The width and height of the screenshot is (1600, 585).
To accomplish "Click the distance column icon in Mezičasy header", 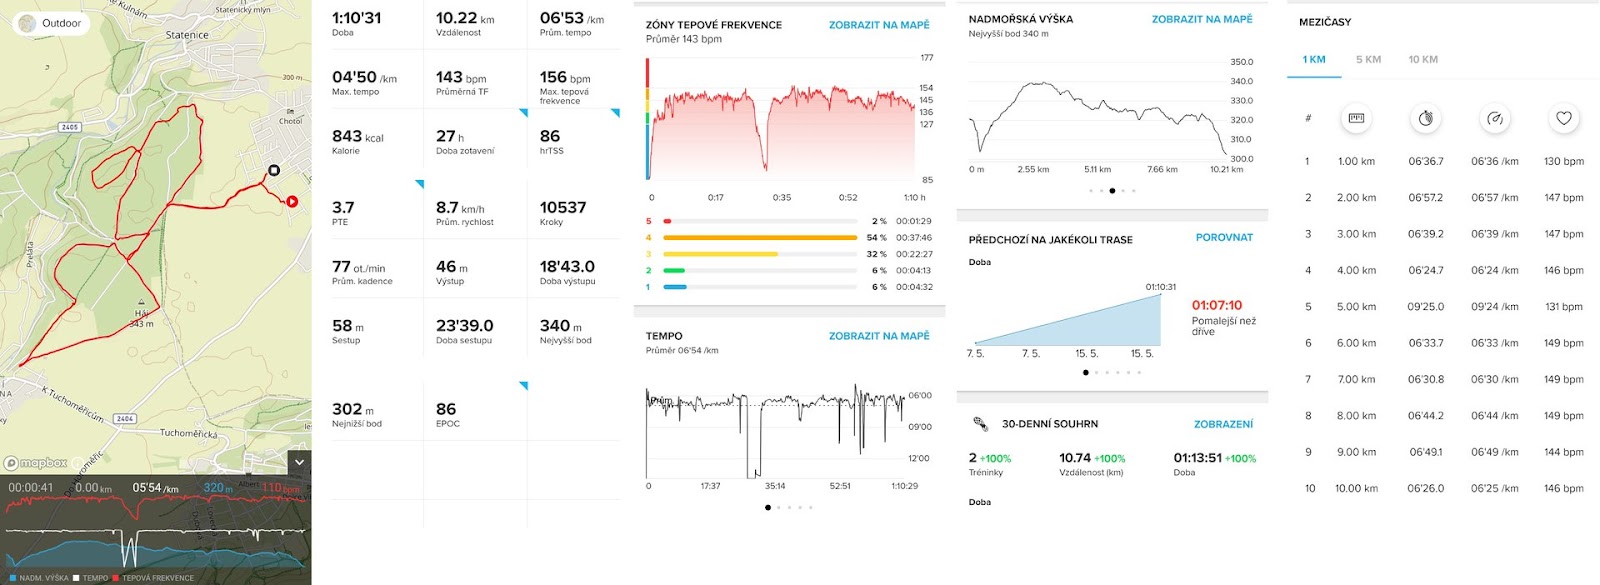I will pos(1356,118).
